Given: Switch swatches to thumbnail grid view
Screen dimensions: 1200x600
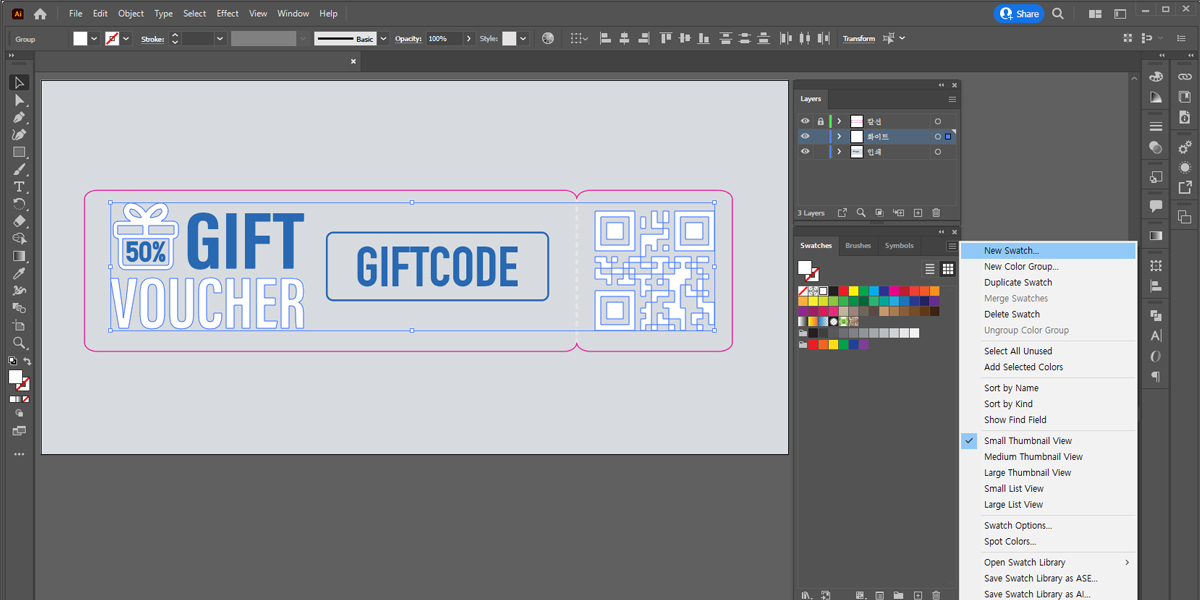Looking at the screenshot, I should pos(947,269).
